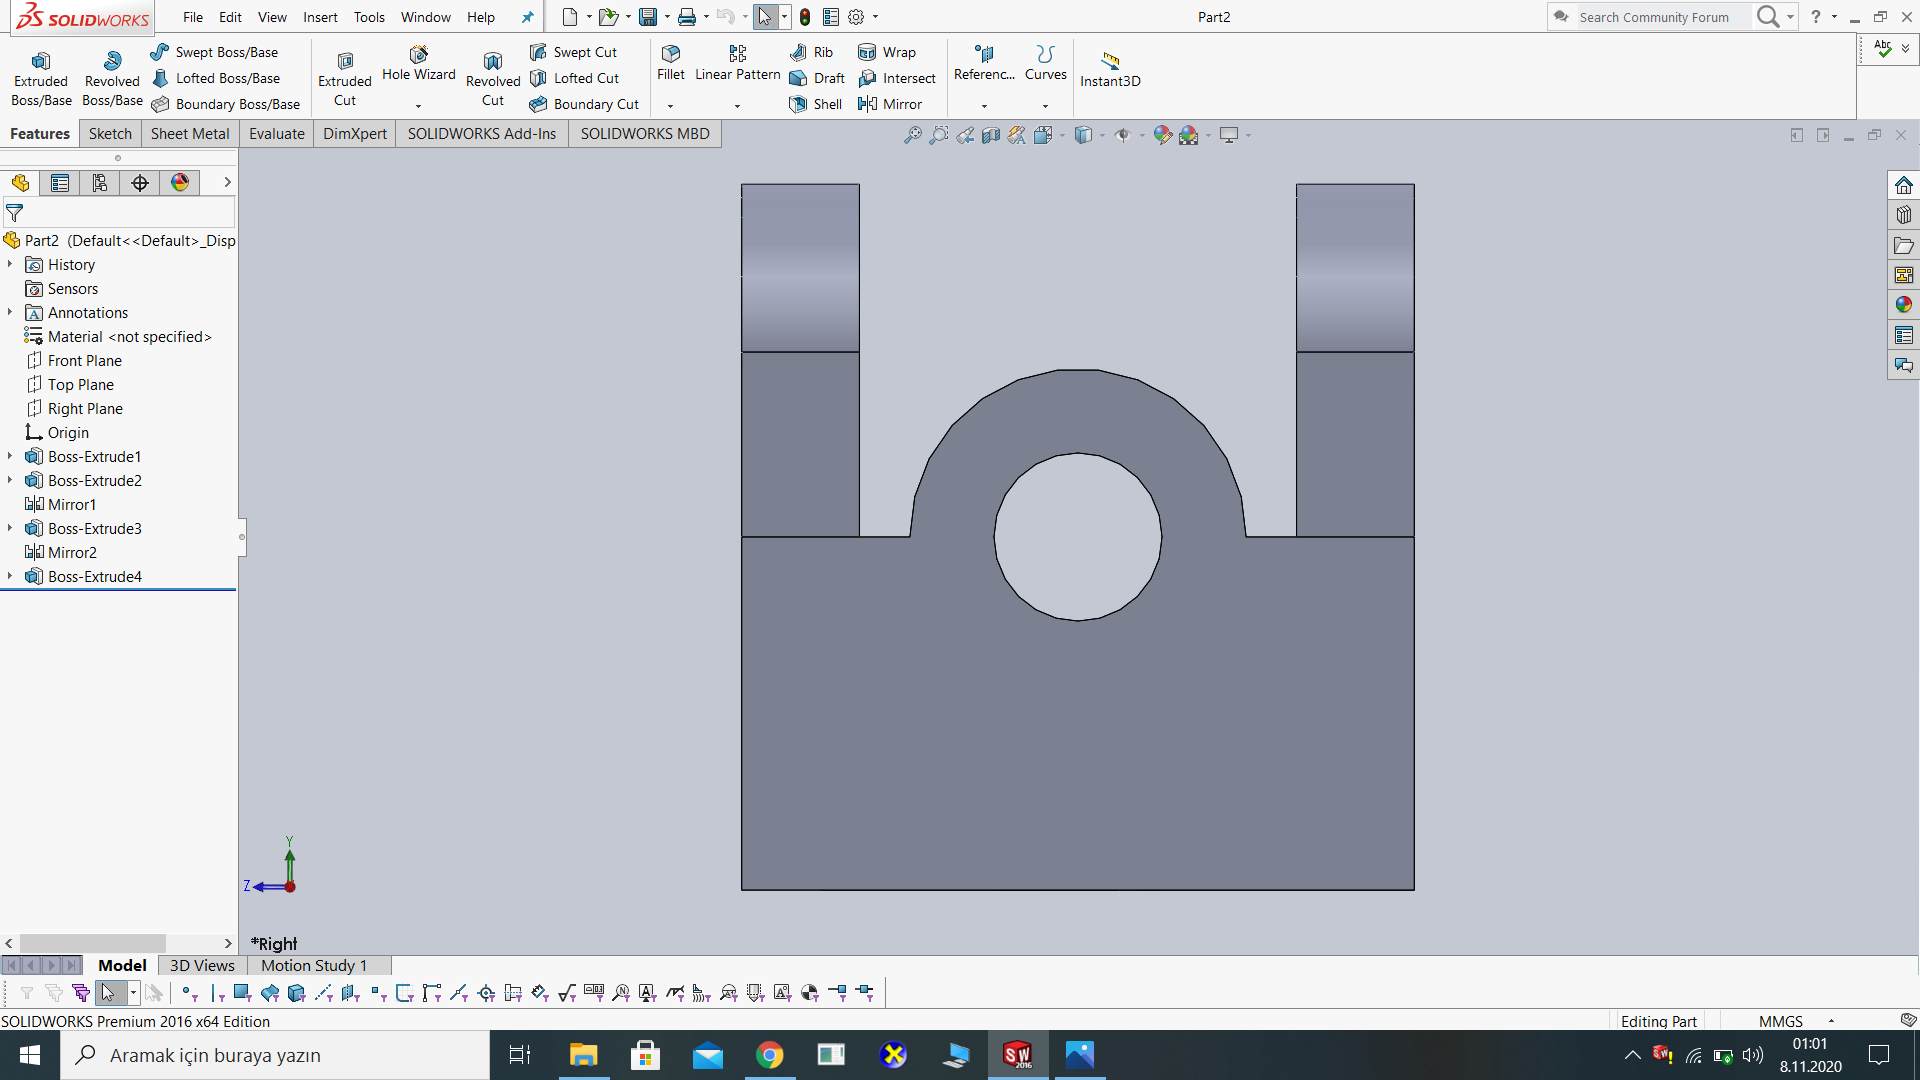
Task: Expand the History folder in tree
Action: pyautogui.click(x=10, y=265)
